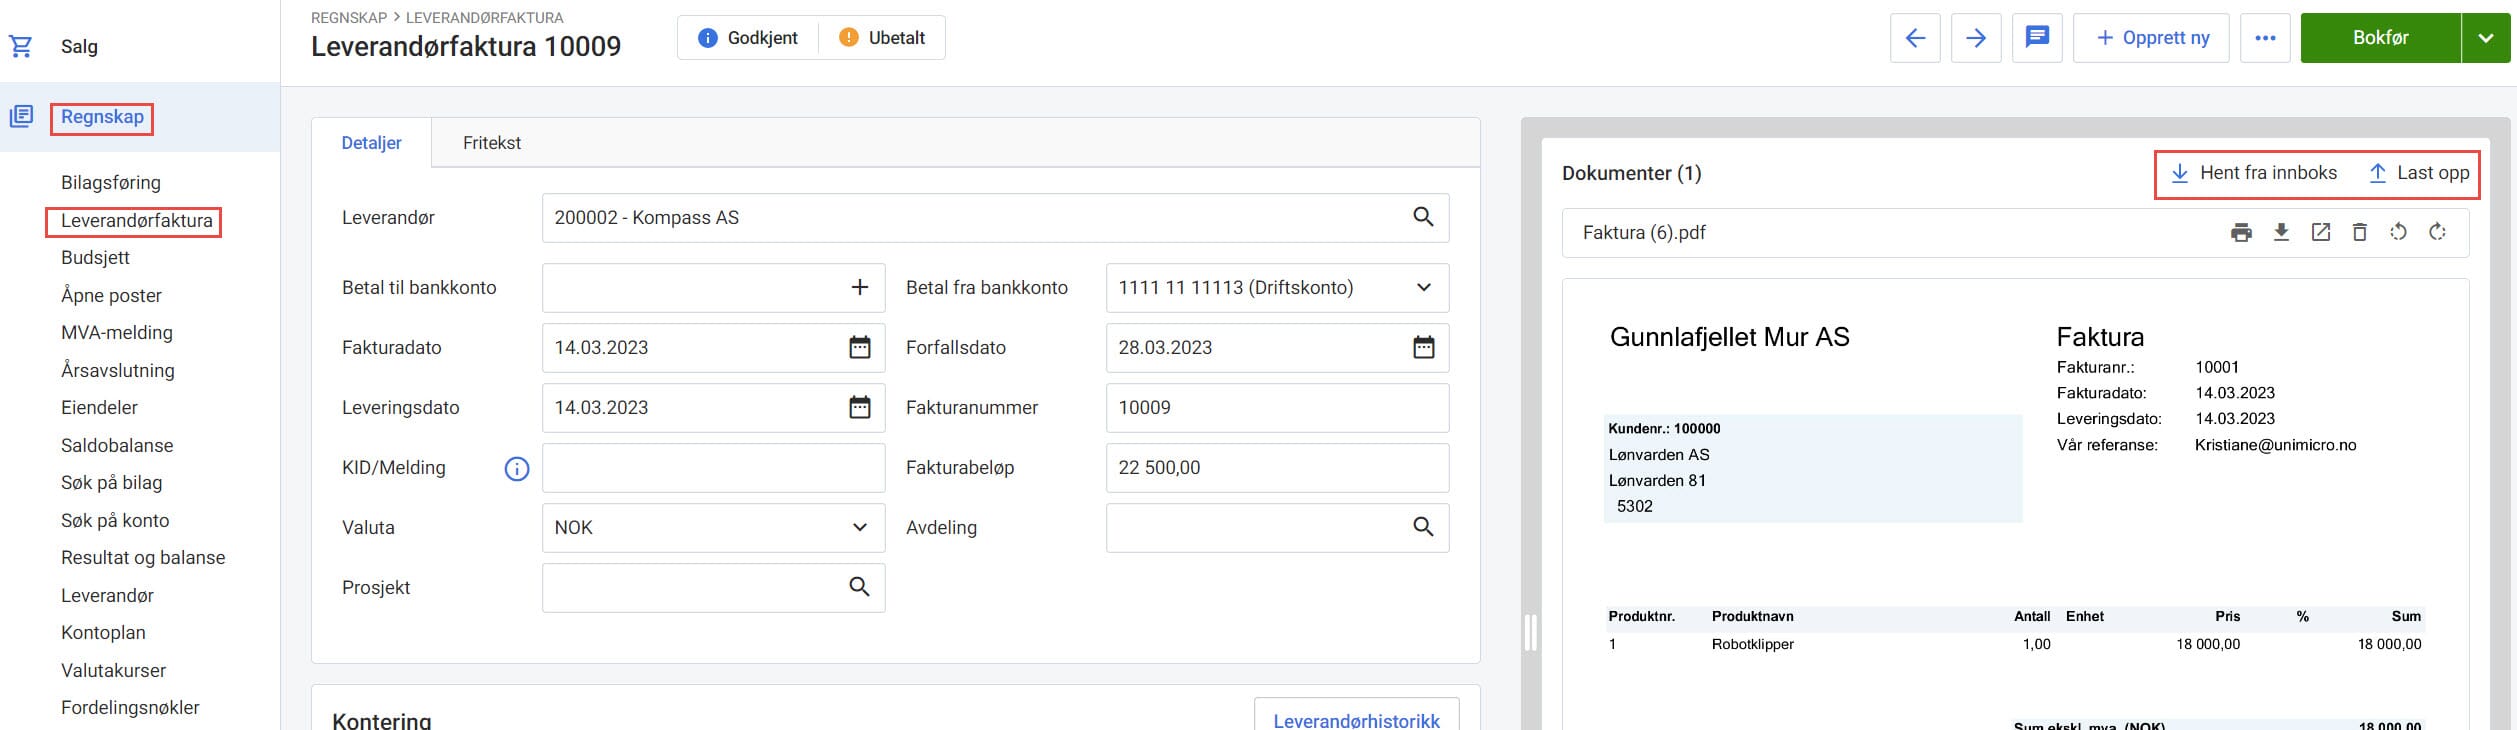Search departments with Avdeling magnifier icon
Image resolution: width=2517 pixels, height=730 pixels.
(x=1423, y=527)
